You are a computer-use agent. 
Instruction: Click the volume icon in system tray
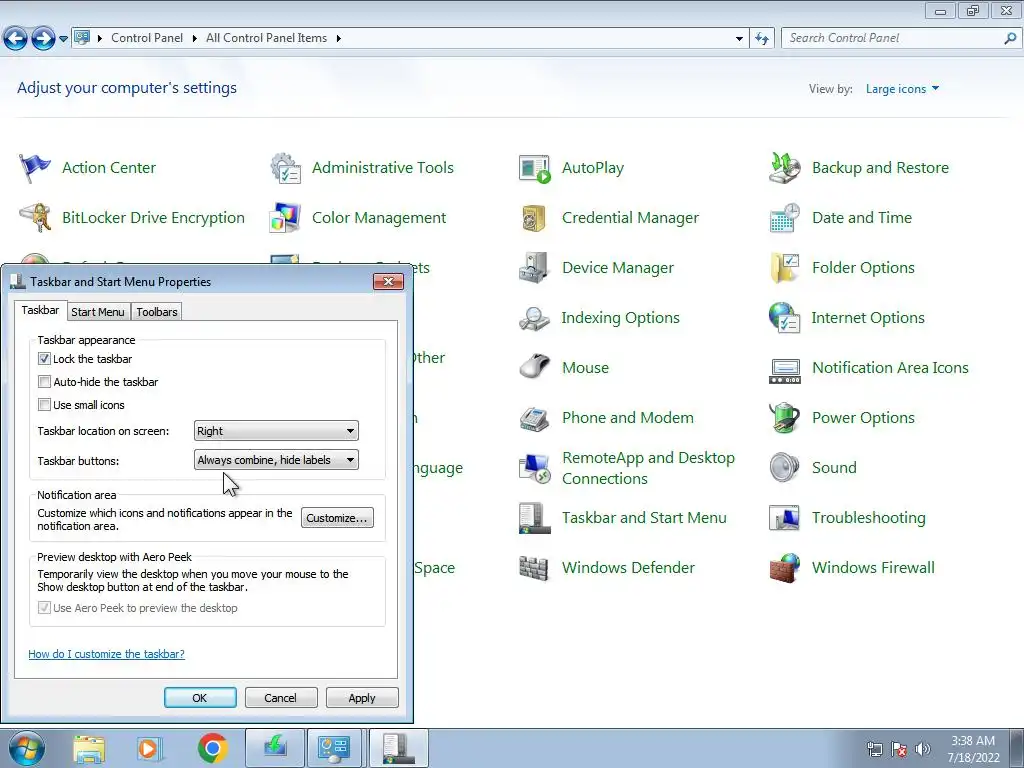pyautogui.click(x=923, y=749)
